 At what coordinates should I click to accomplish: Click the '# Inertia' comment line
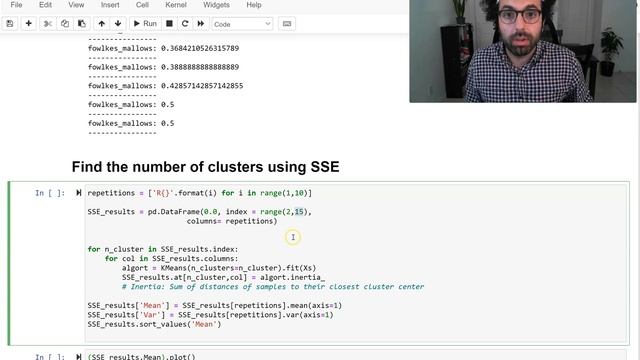273,287
